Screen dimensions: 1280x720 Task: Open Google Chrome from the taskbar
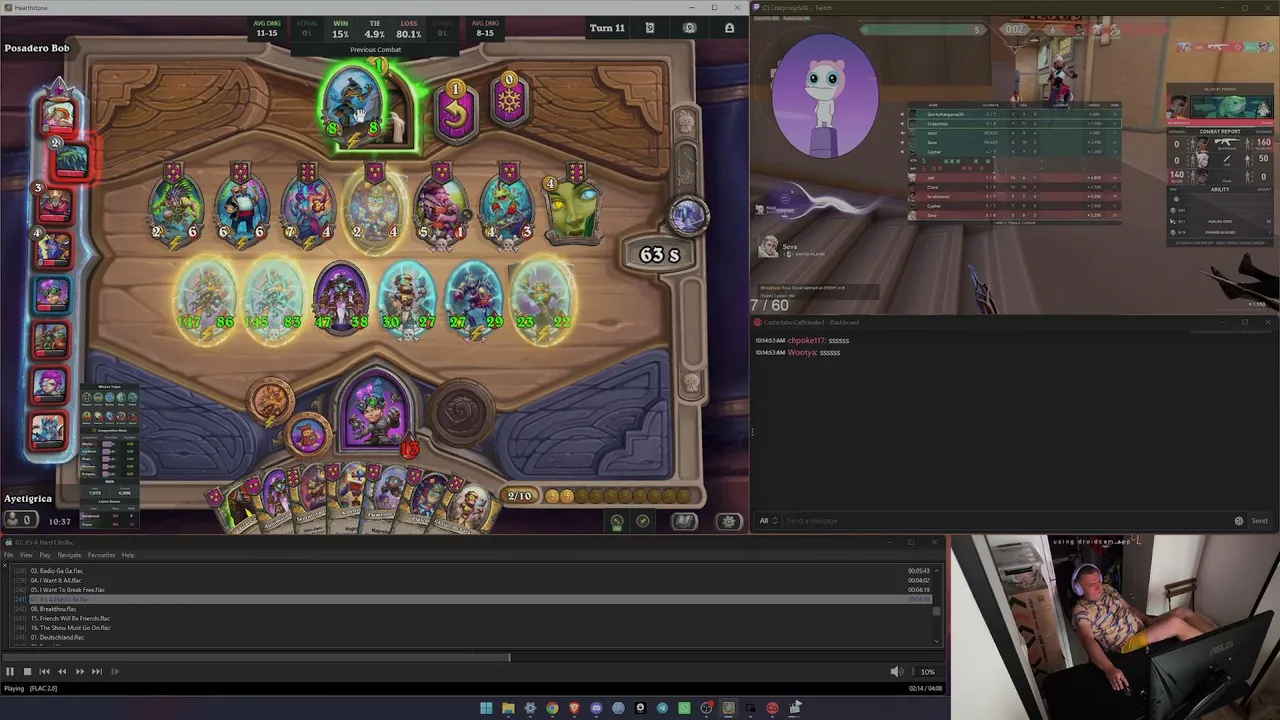click(x=552, y=708)
